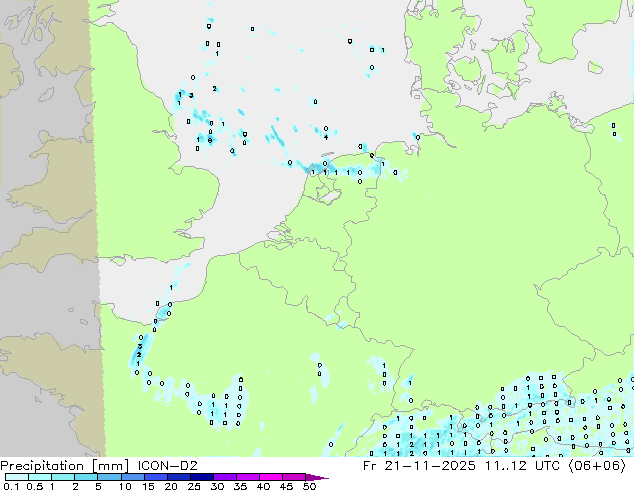Image resolution: width=634 pixels, height=490 pixels.
Task: Select the purple swatch between 30 and 35
Action: pyautogui.click(x=224, y=477)
